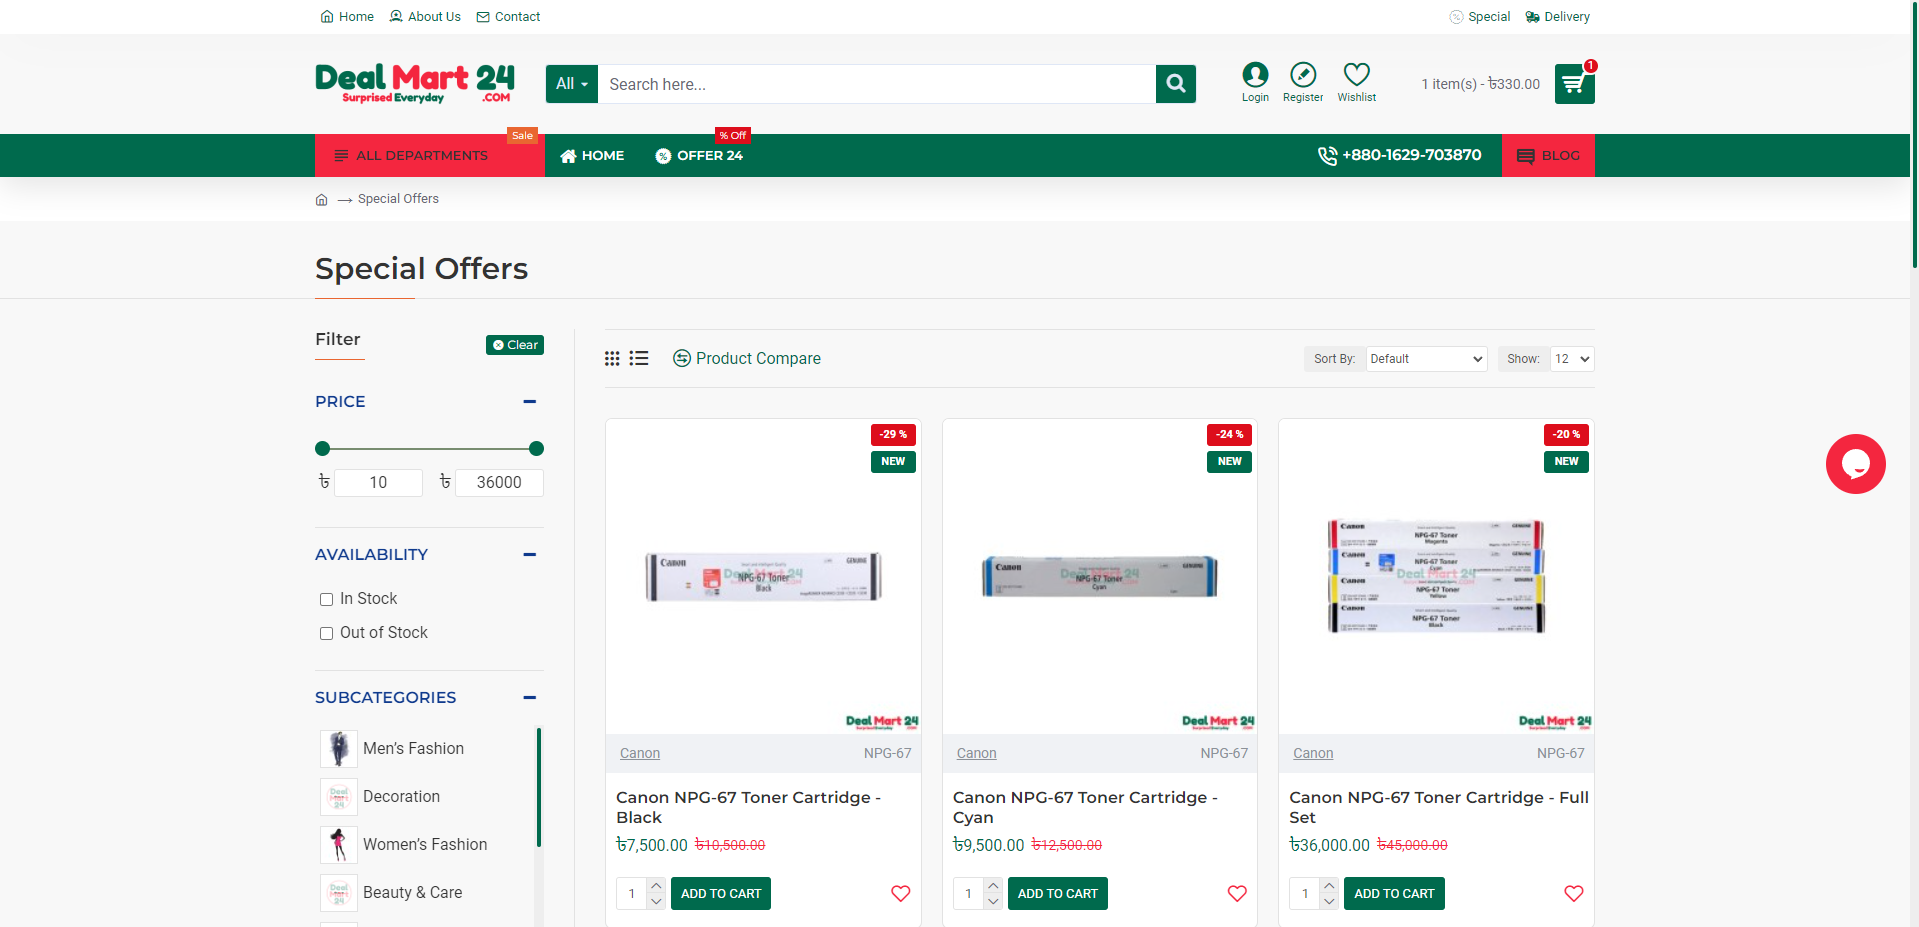Click the maximum price slider handle
This screenshot has width=1919, height=927.
536,448
